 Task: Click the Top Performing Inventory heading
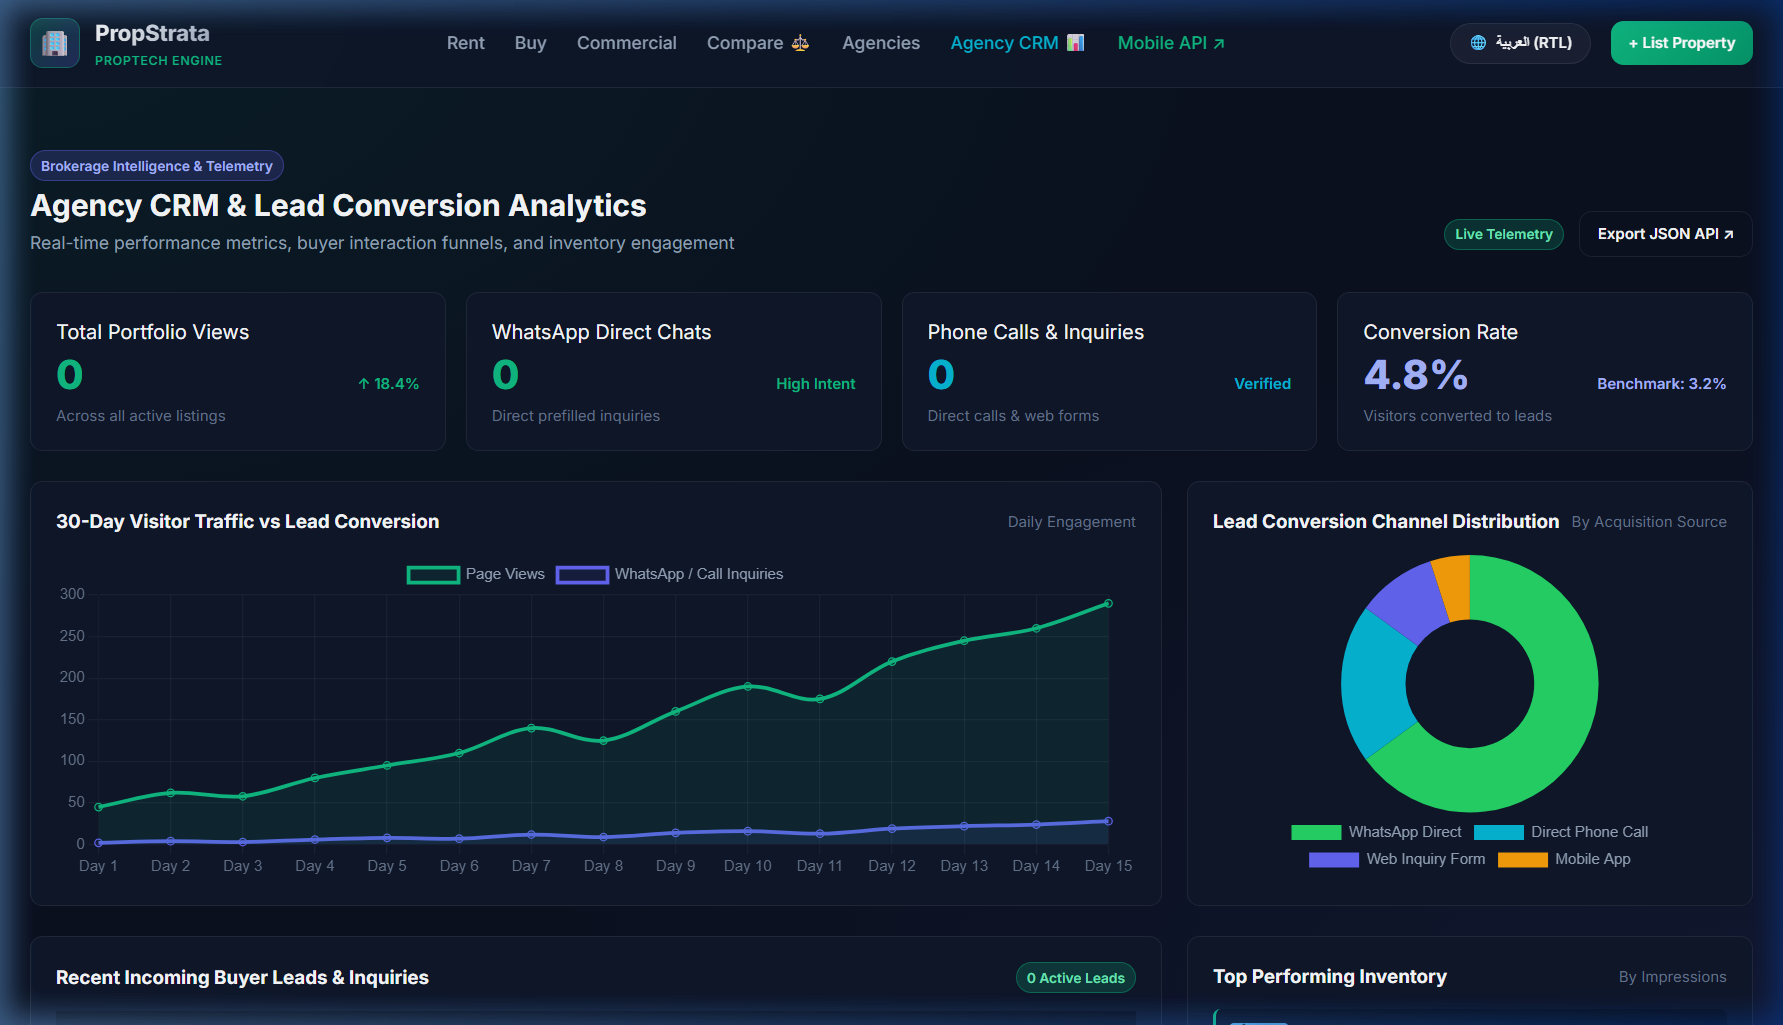[1329, 977]
